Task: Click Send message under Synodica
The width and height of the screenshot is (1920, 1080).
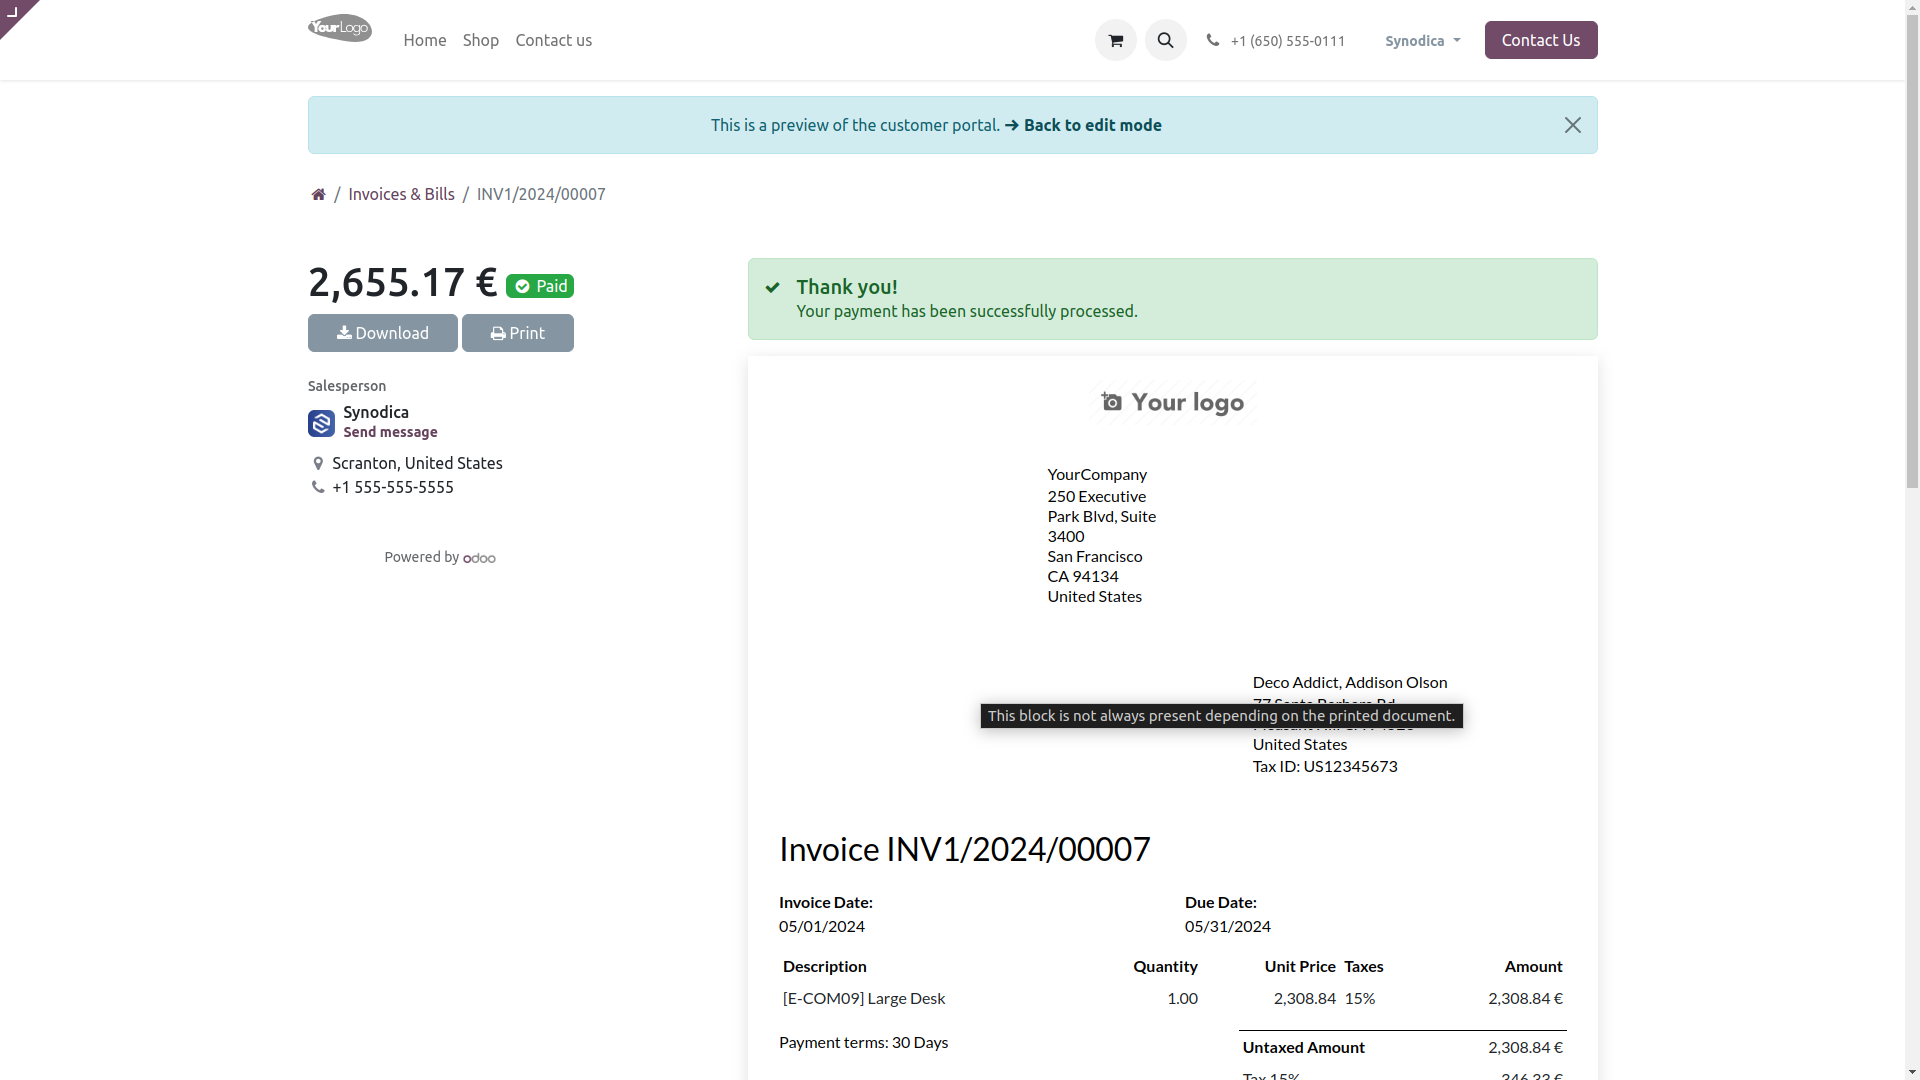Action: pyautogui.click(x=390, y=432)
